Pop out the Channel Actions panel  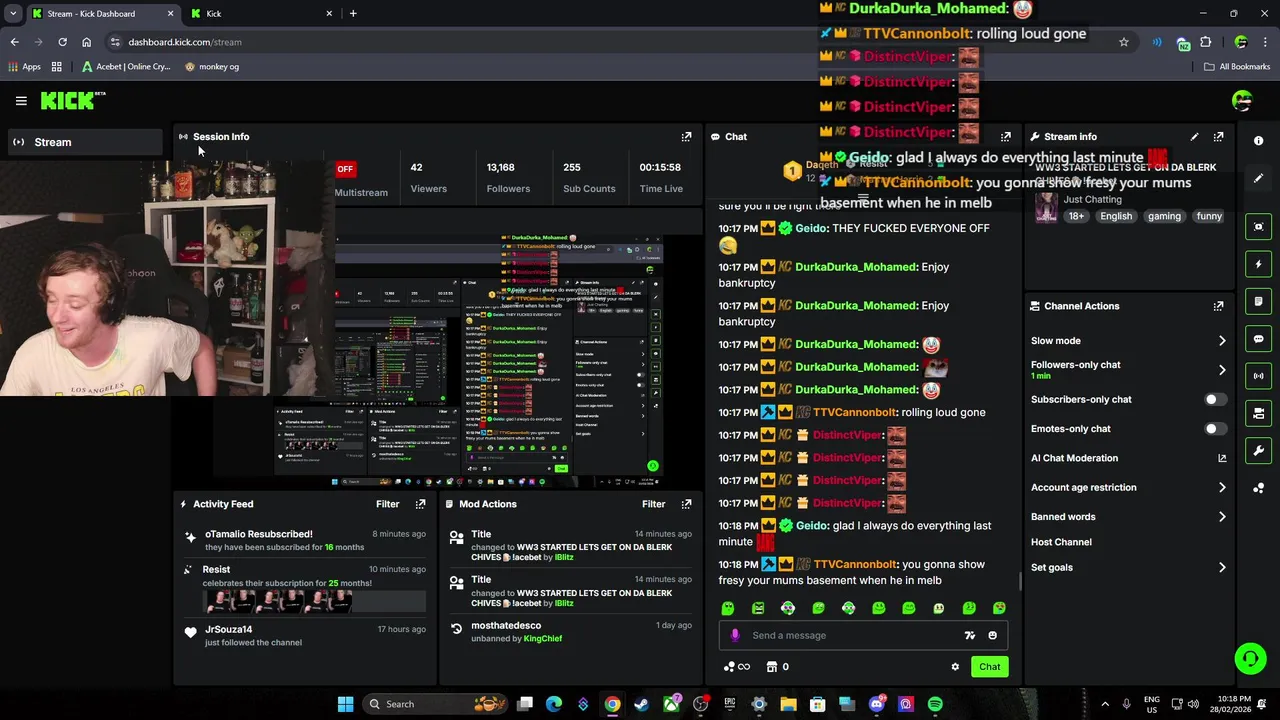pyautogui.click(x=1218, y=306)
